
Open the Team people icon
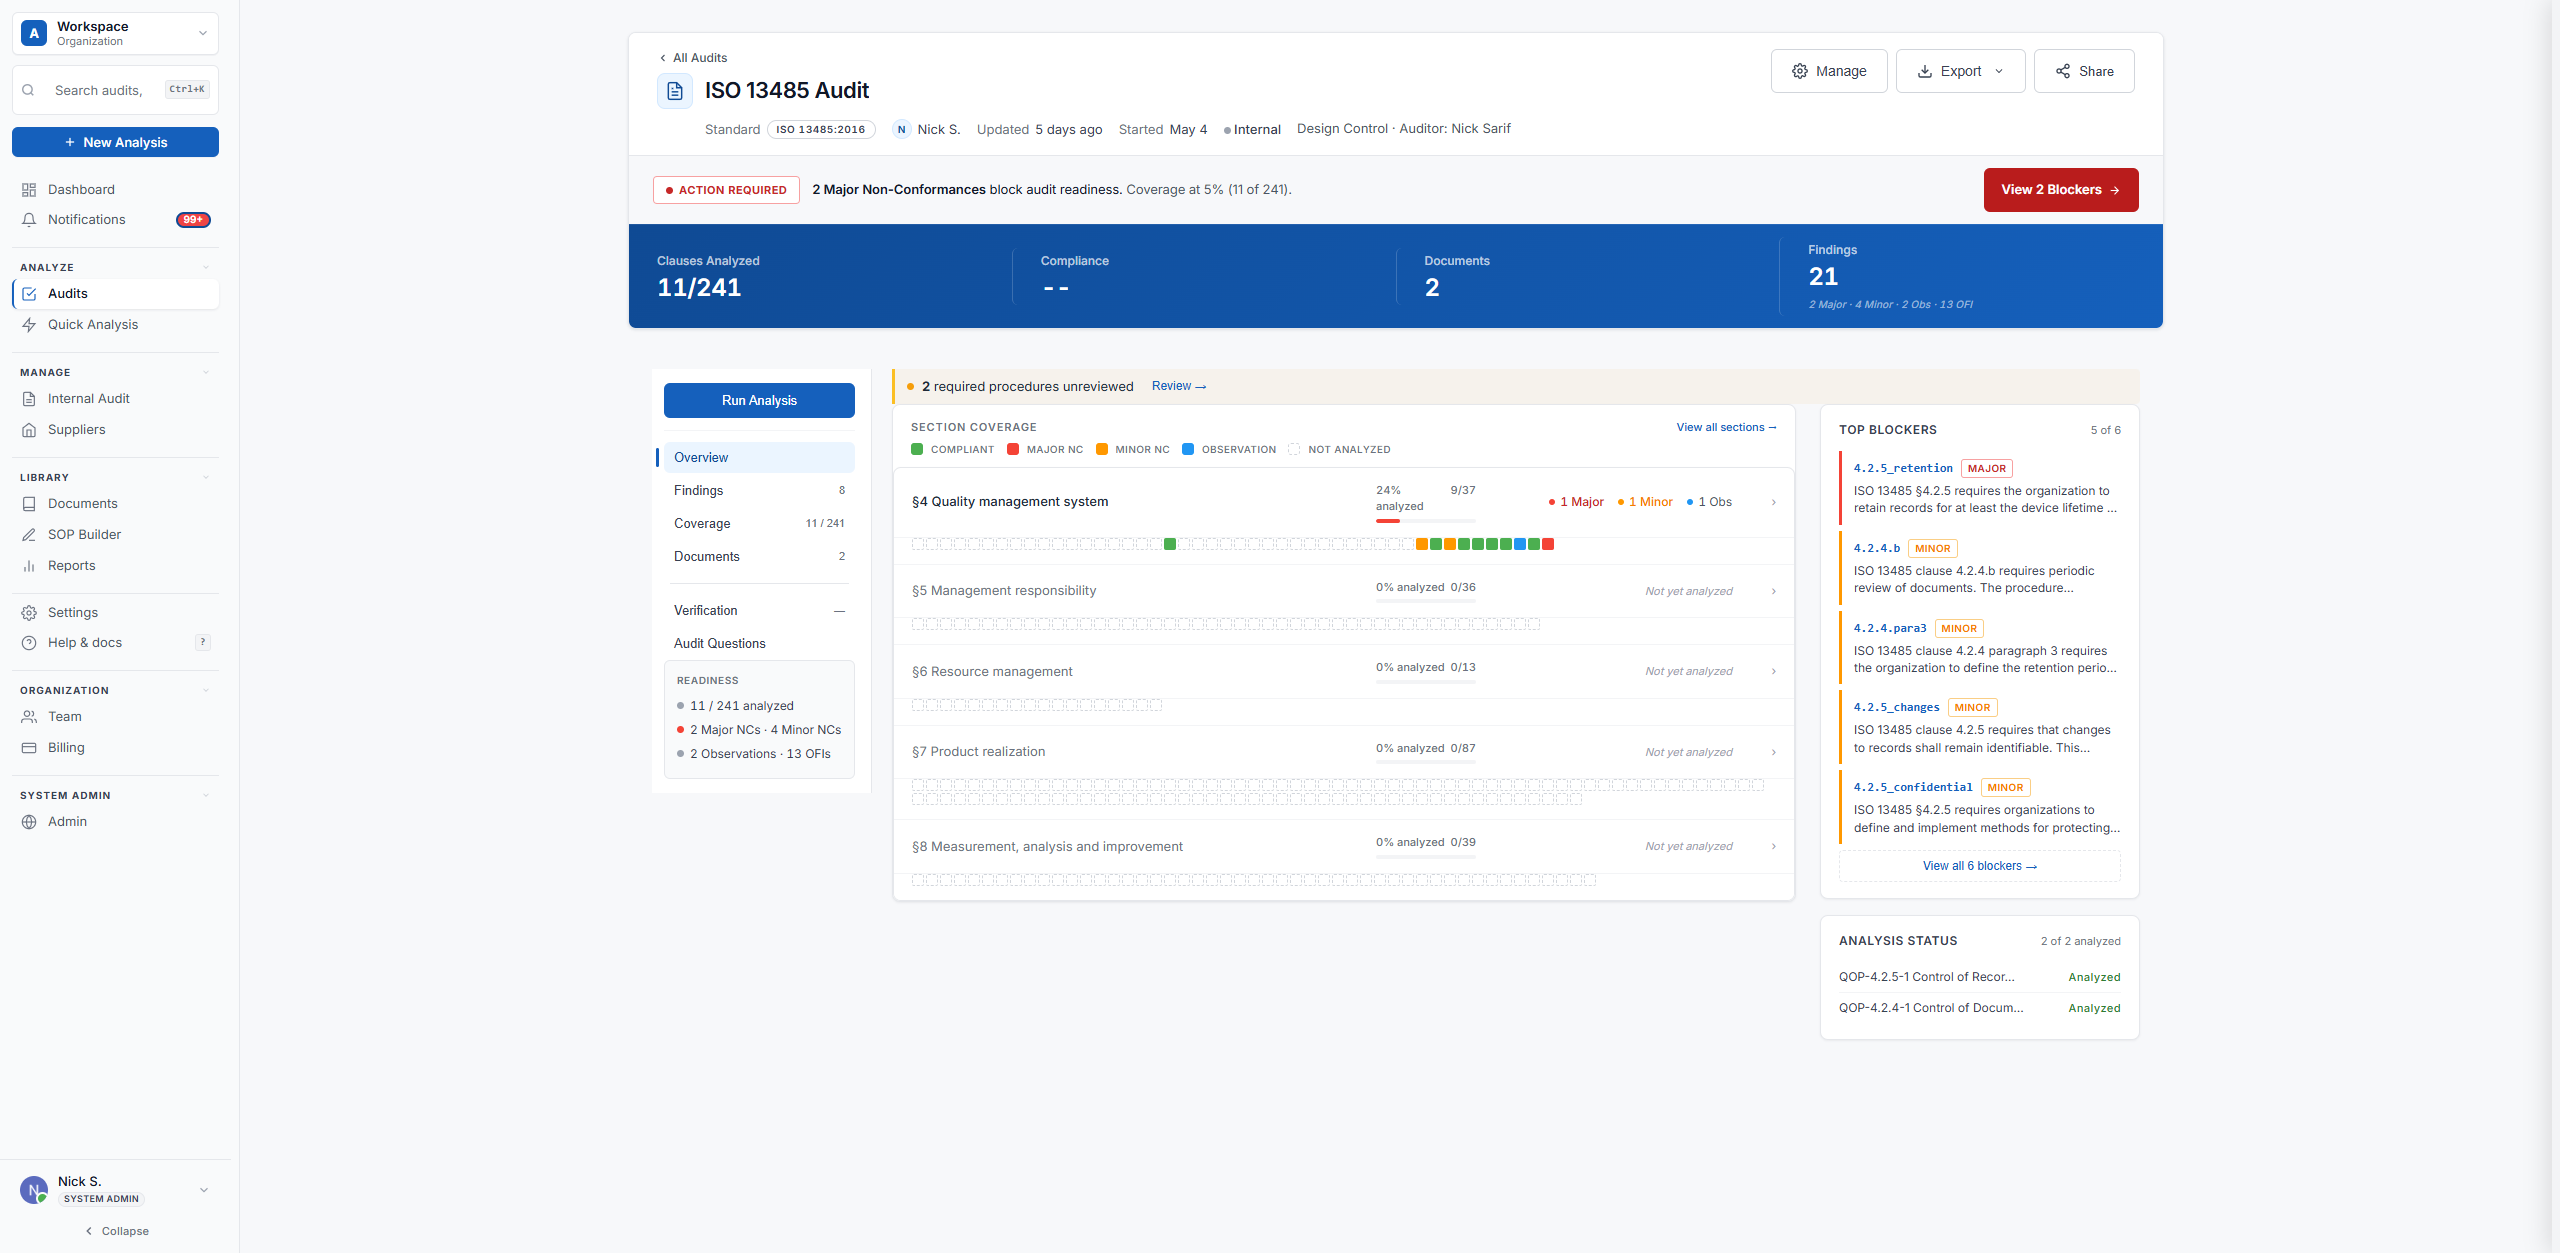[29, 717]
